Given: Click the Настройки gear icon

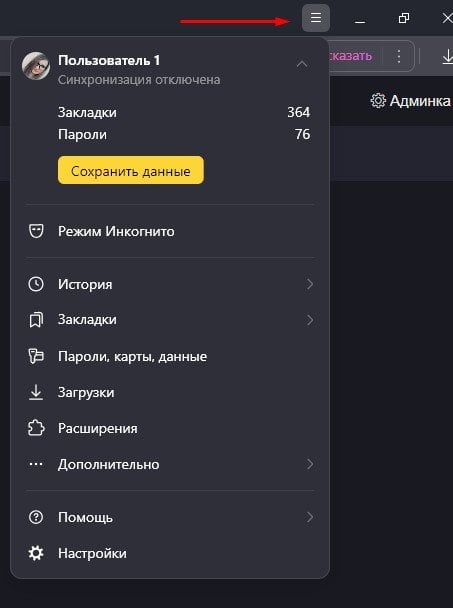Looking at the screenshot, I should 36,553.
